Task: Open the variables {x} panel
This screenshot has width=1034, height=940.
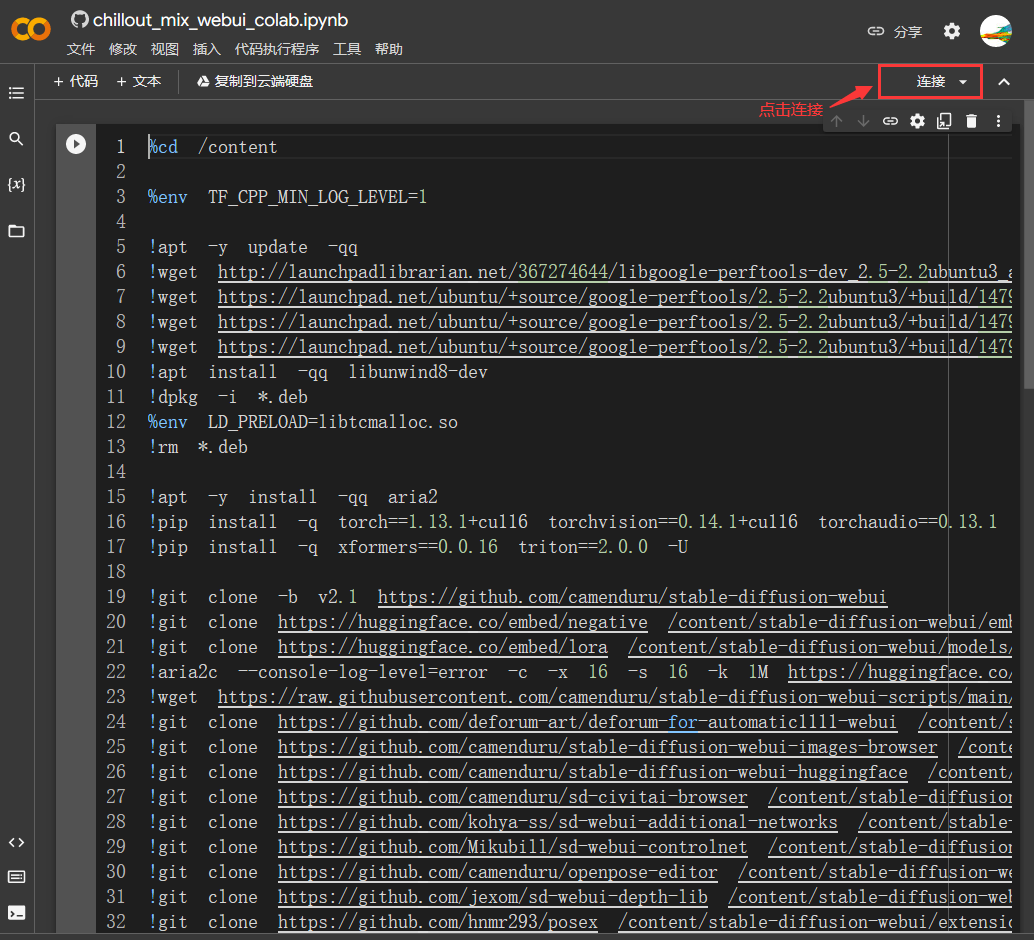Action: tap(16, 185)
